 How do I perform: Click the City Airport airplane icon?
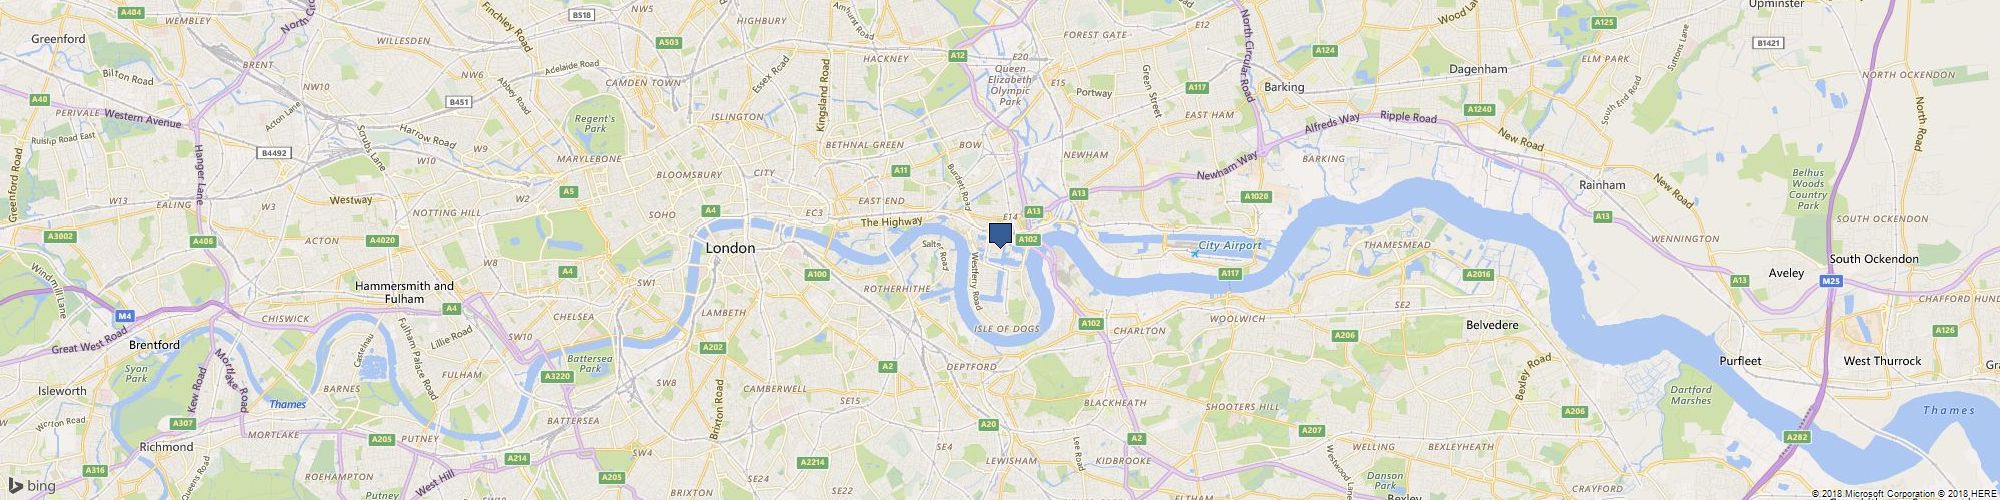tap(1194, 254)
